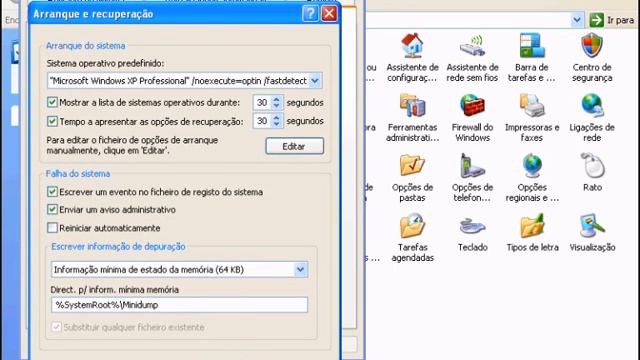This screenshot has height=360, width=640.
Task: Open Assistente de configuração icon
Action: [412, 45]
